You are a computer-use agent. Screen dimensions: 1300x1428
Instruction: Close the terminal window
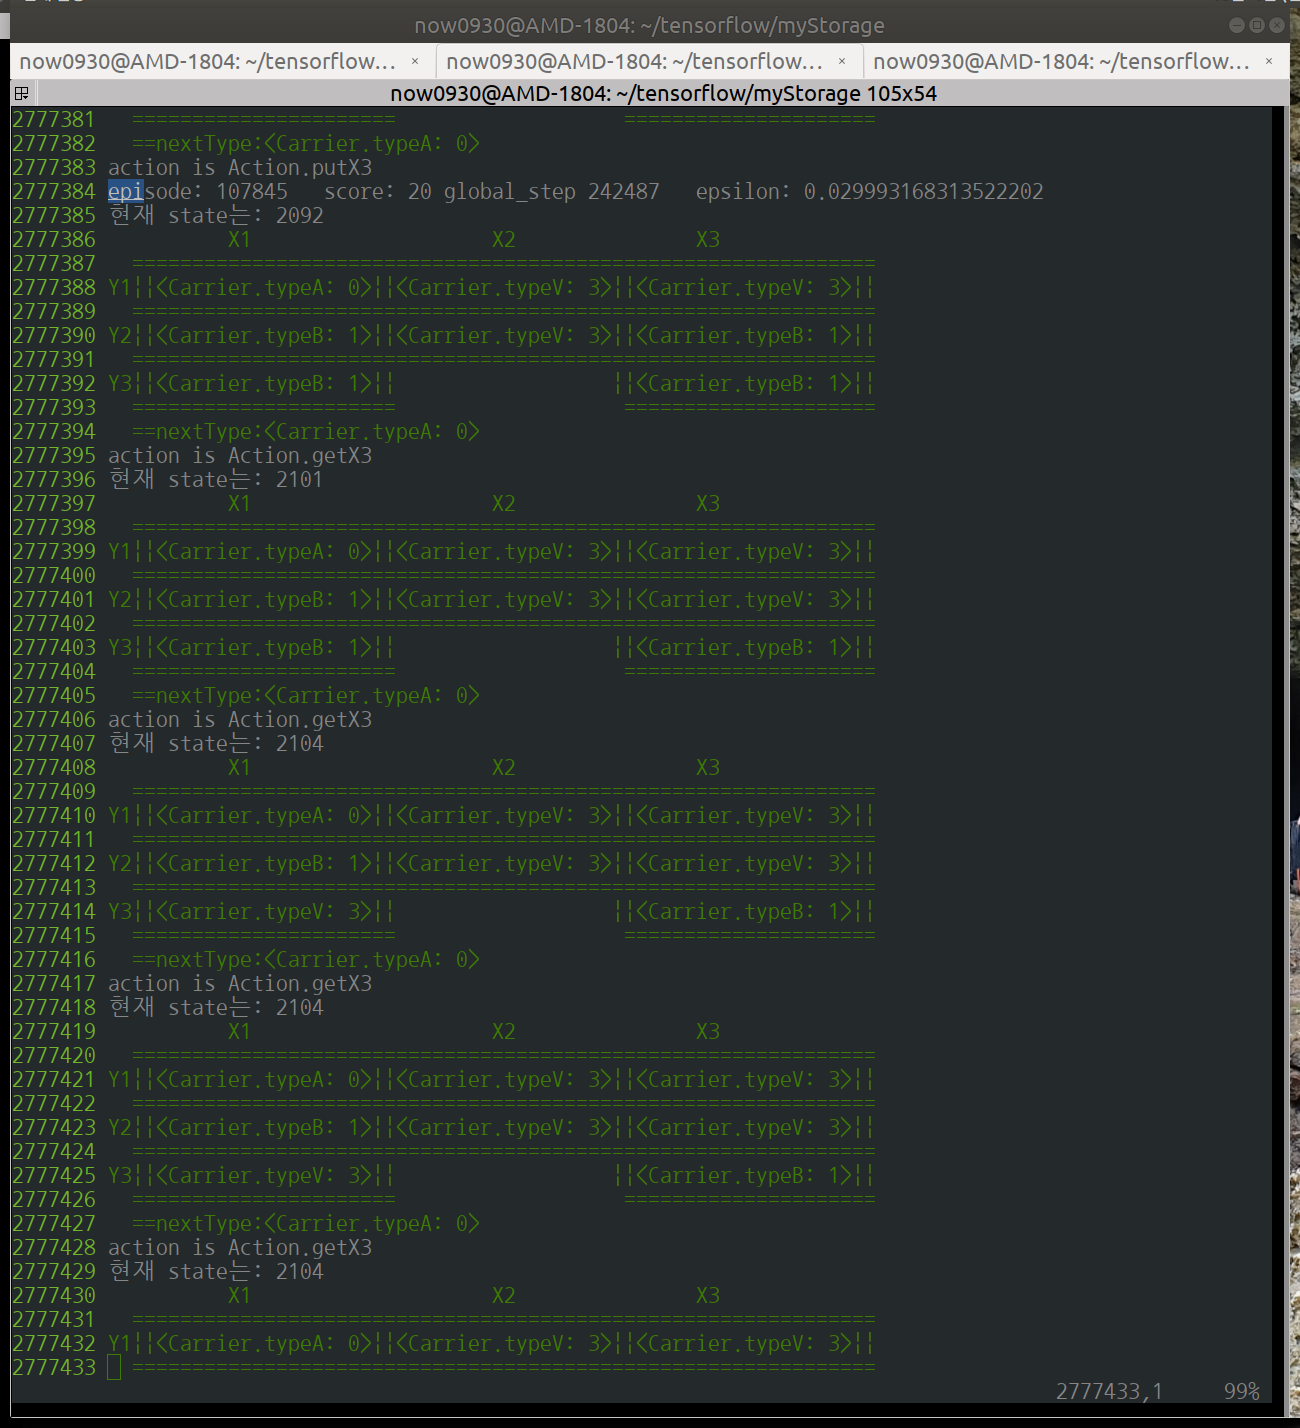coord(1277,25)
